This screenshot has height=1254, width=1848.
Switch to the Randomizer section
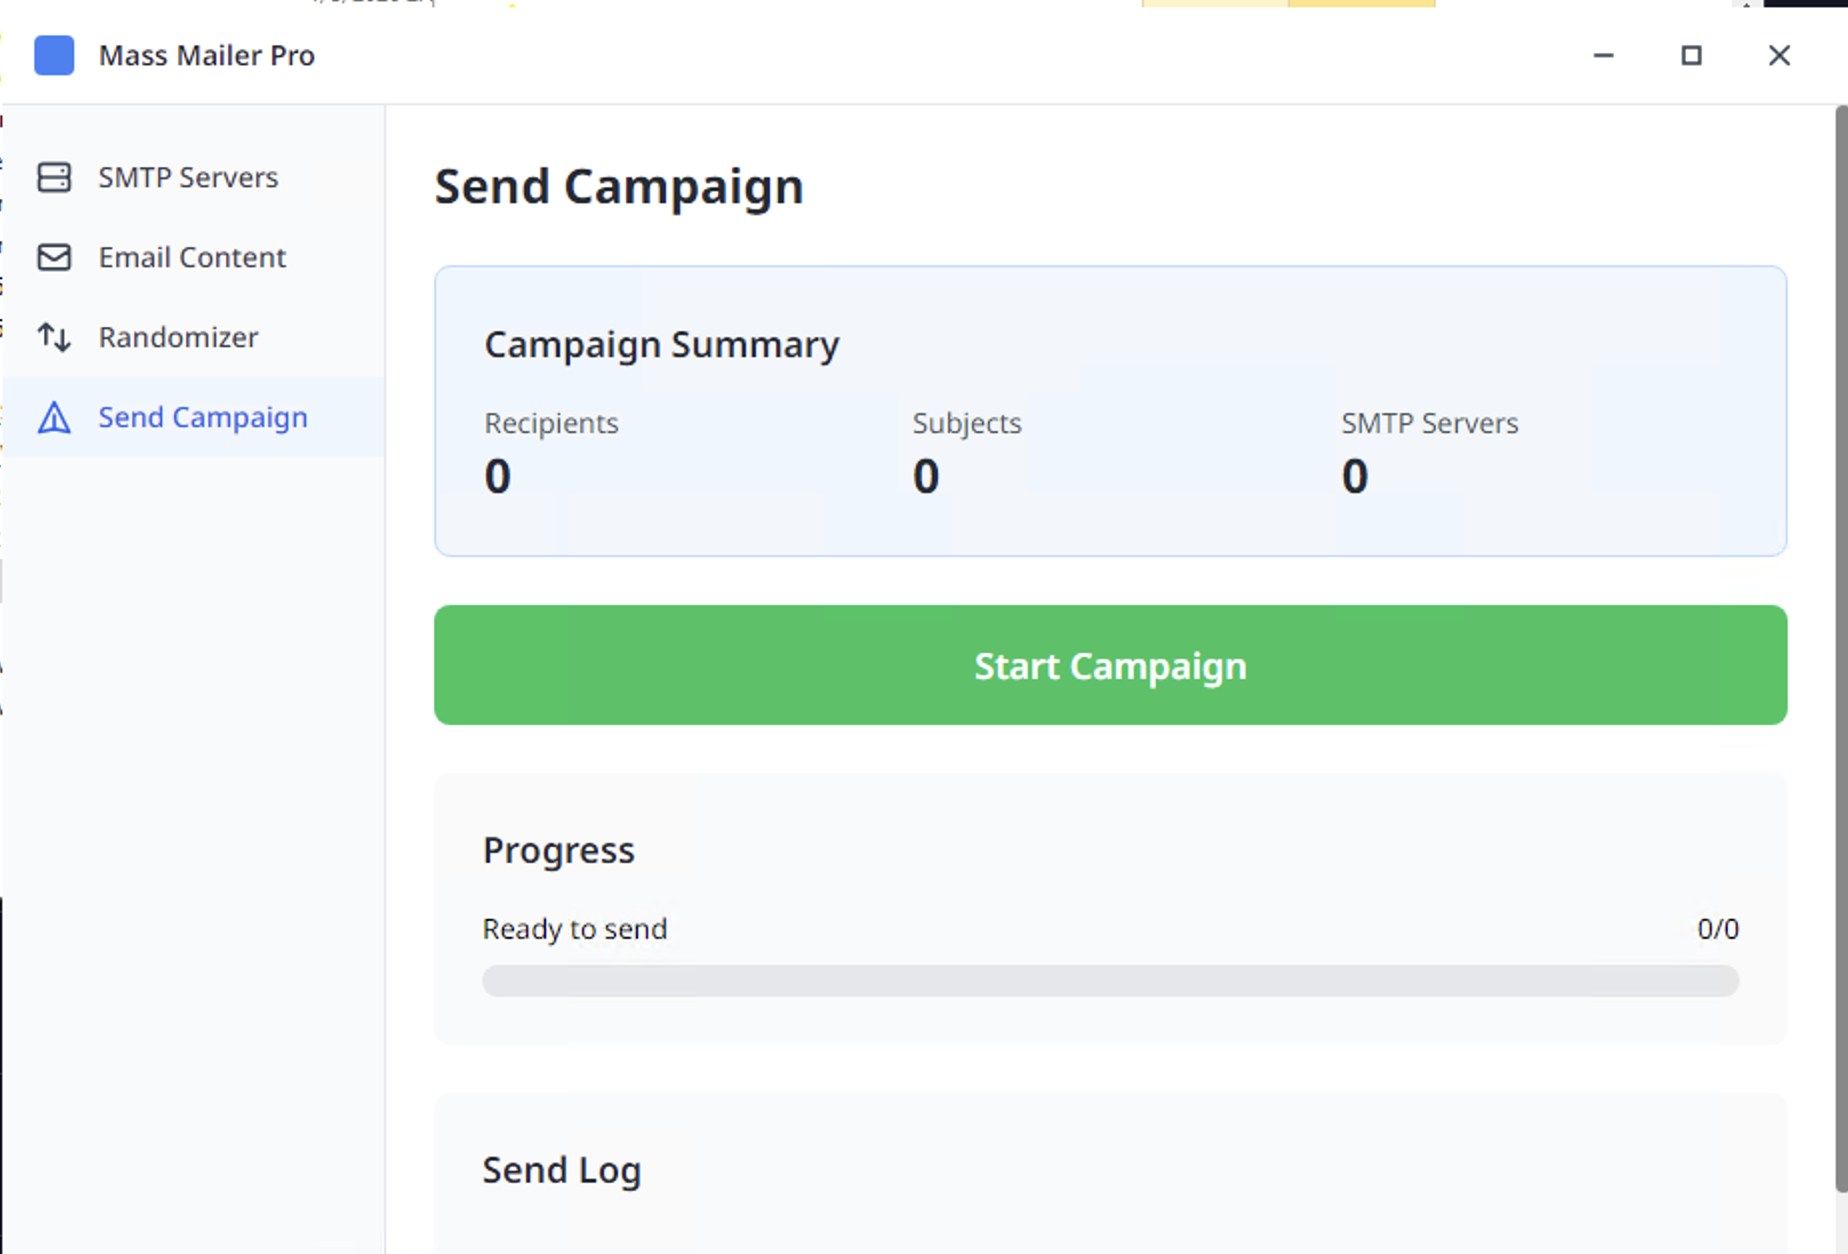pyautogui.click(x=178, y=337)
